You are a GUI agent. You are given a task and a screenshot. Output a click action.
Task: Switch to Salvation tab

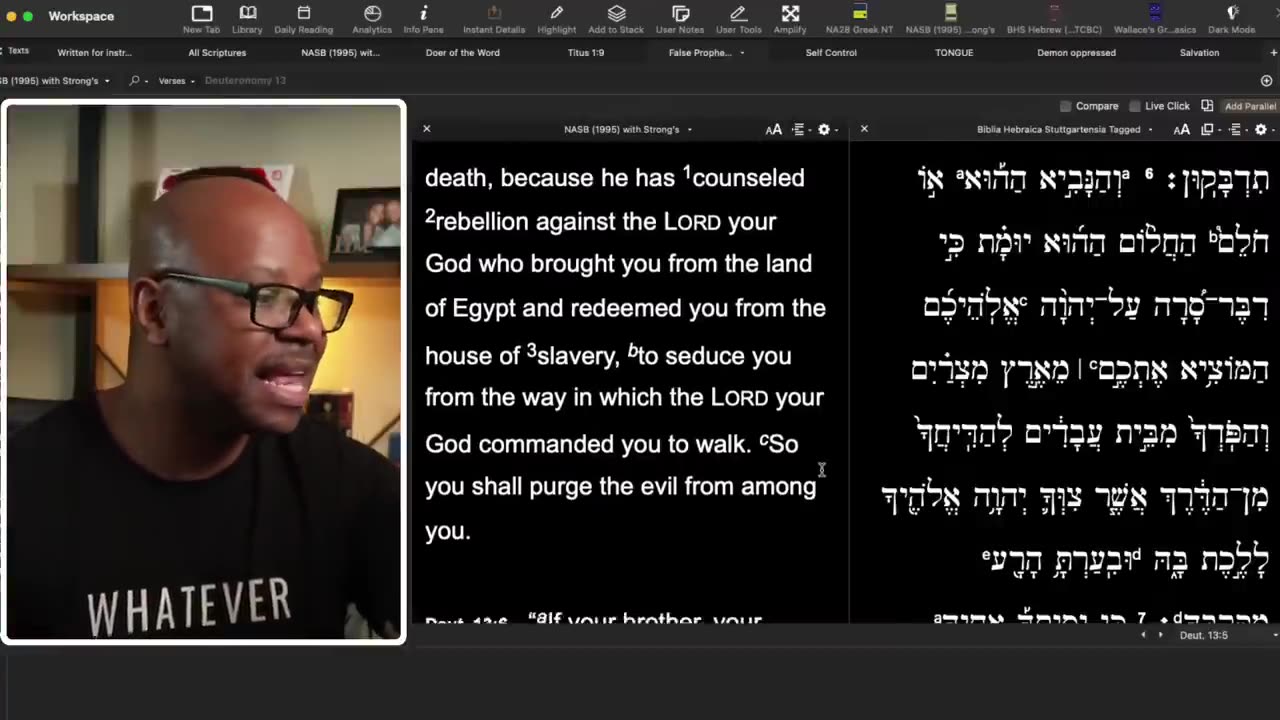click(1199, 52)
